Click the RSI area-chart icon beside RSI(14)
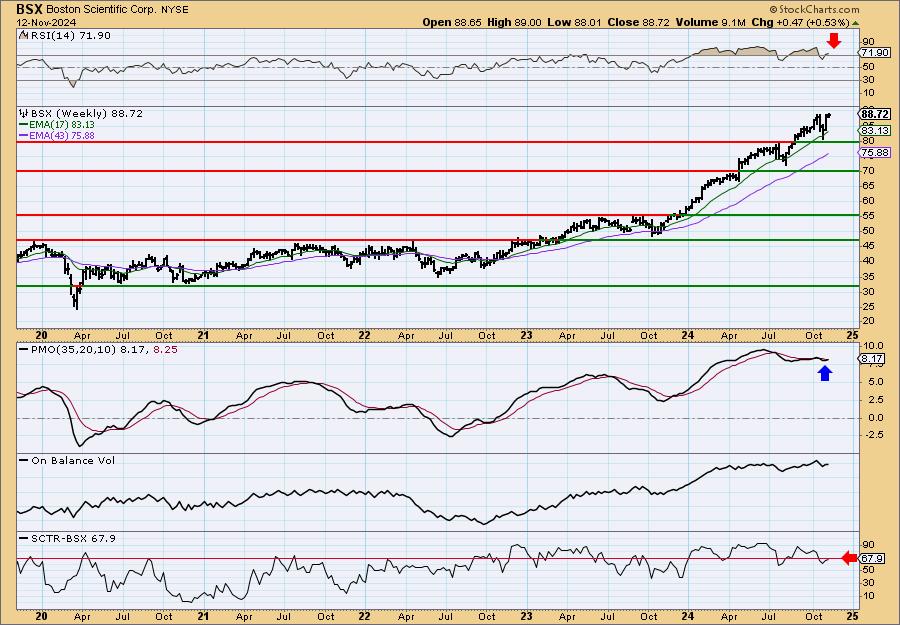The height and width of the screenshot is (625, 900). pos(22,36)
